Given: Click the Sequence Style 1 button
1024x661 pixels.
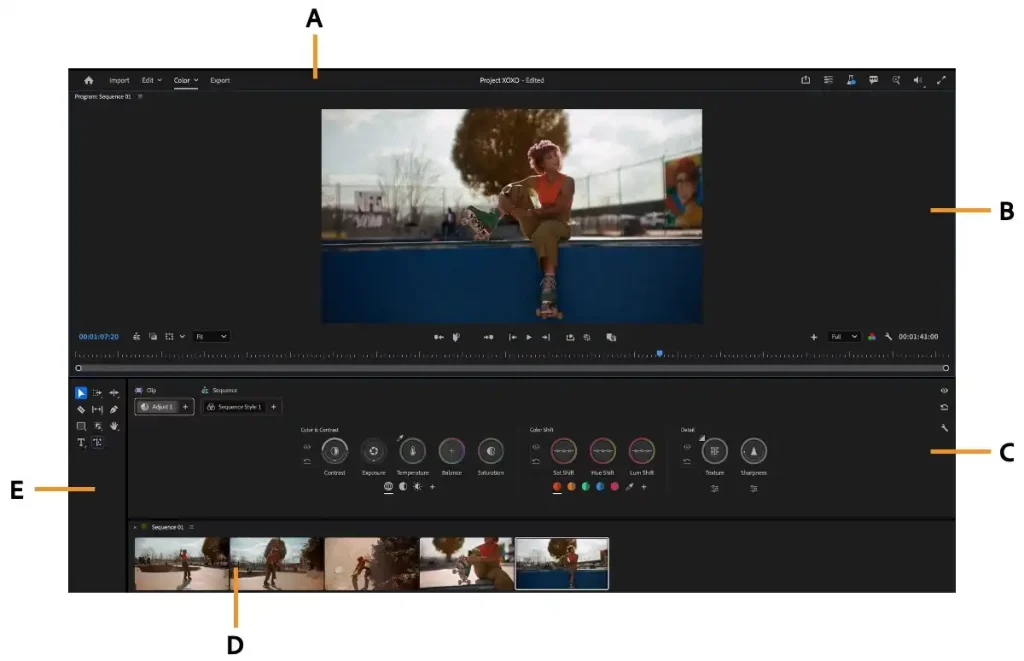Looking at the screenshot, I should (x=234, y=407).
